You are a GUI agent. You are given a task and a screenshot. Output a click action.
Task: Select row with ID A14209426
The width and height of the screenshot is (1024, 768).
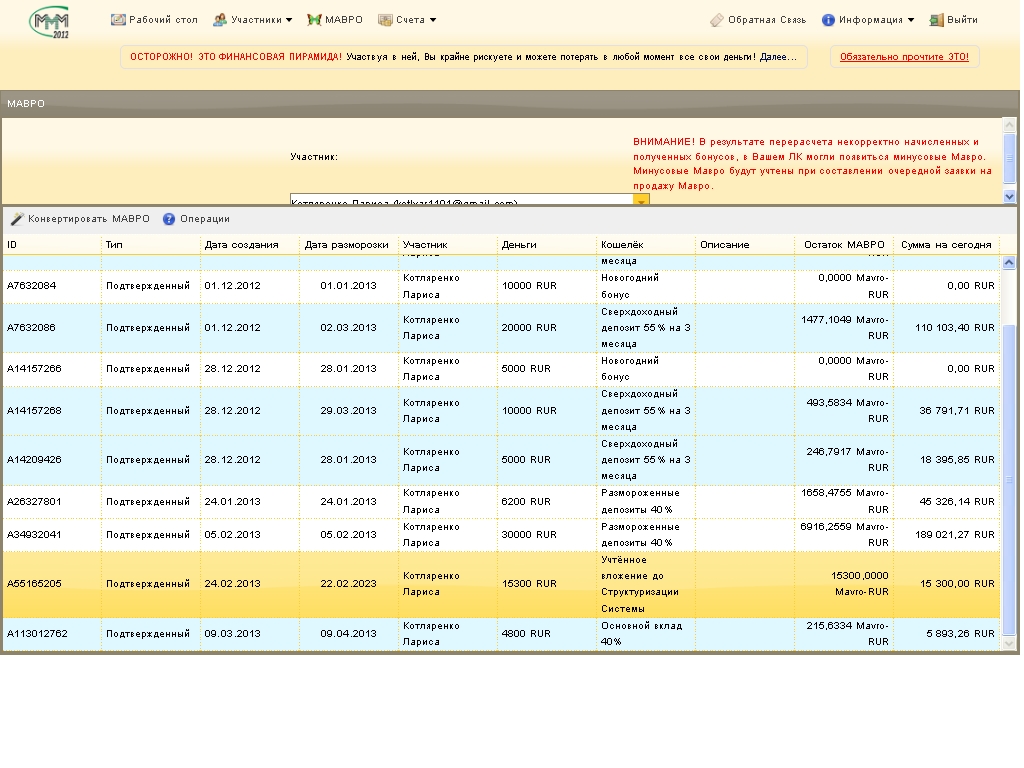[x=501, y=460]
